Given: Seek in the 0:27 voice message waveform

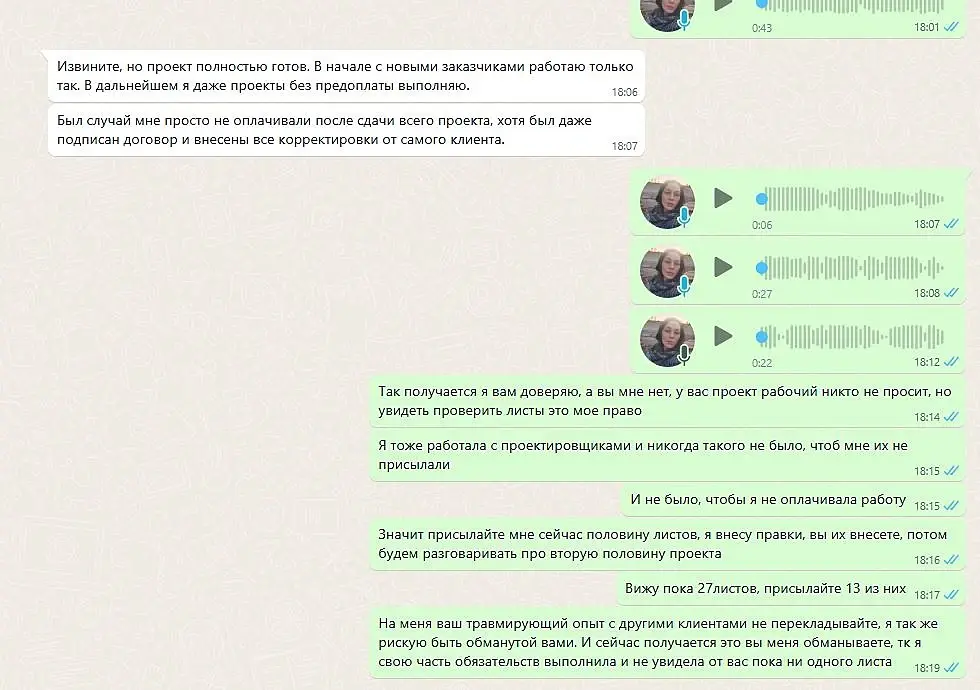Looking at the screenshot, I should tap(850, 268).
